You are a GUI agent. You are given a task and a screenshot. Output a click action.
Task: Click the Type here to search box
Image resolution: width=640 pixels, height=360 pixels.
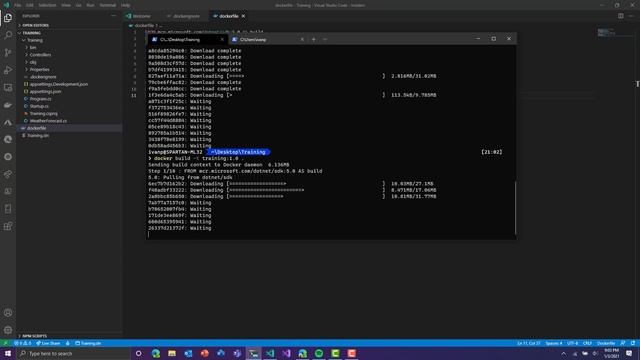point(73,353)
